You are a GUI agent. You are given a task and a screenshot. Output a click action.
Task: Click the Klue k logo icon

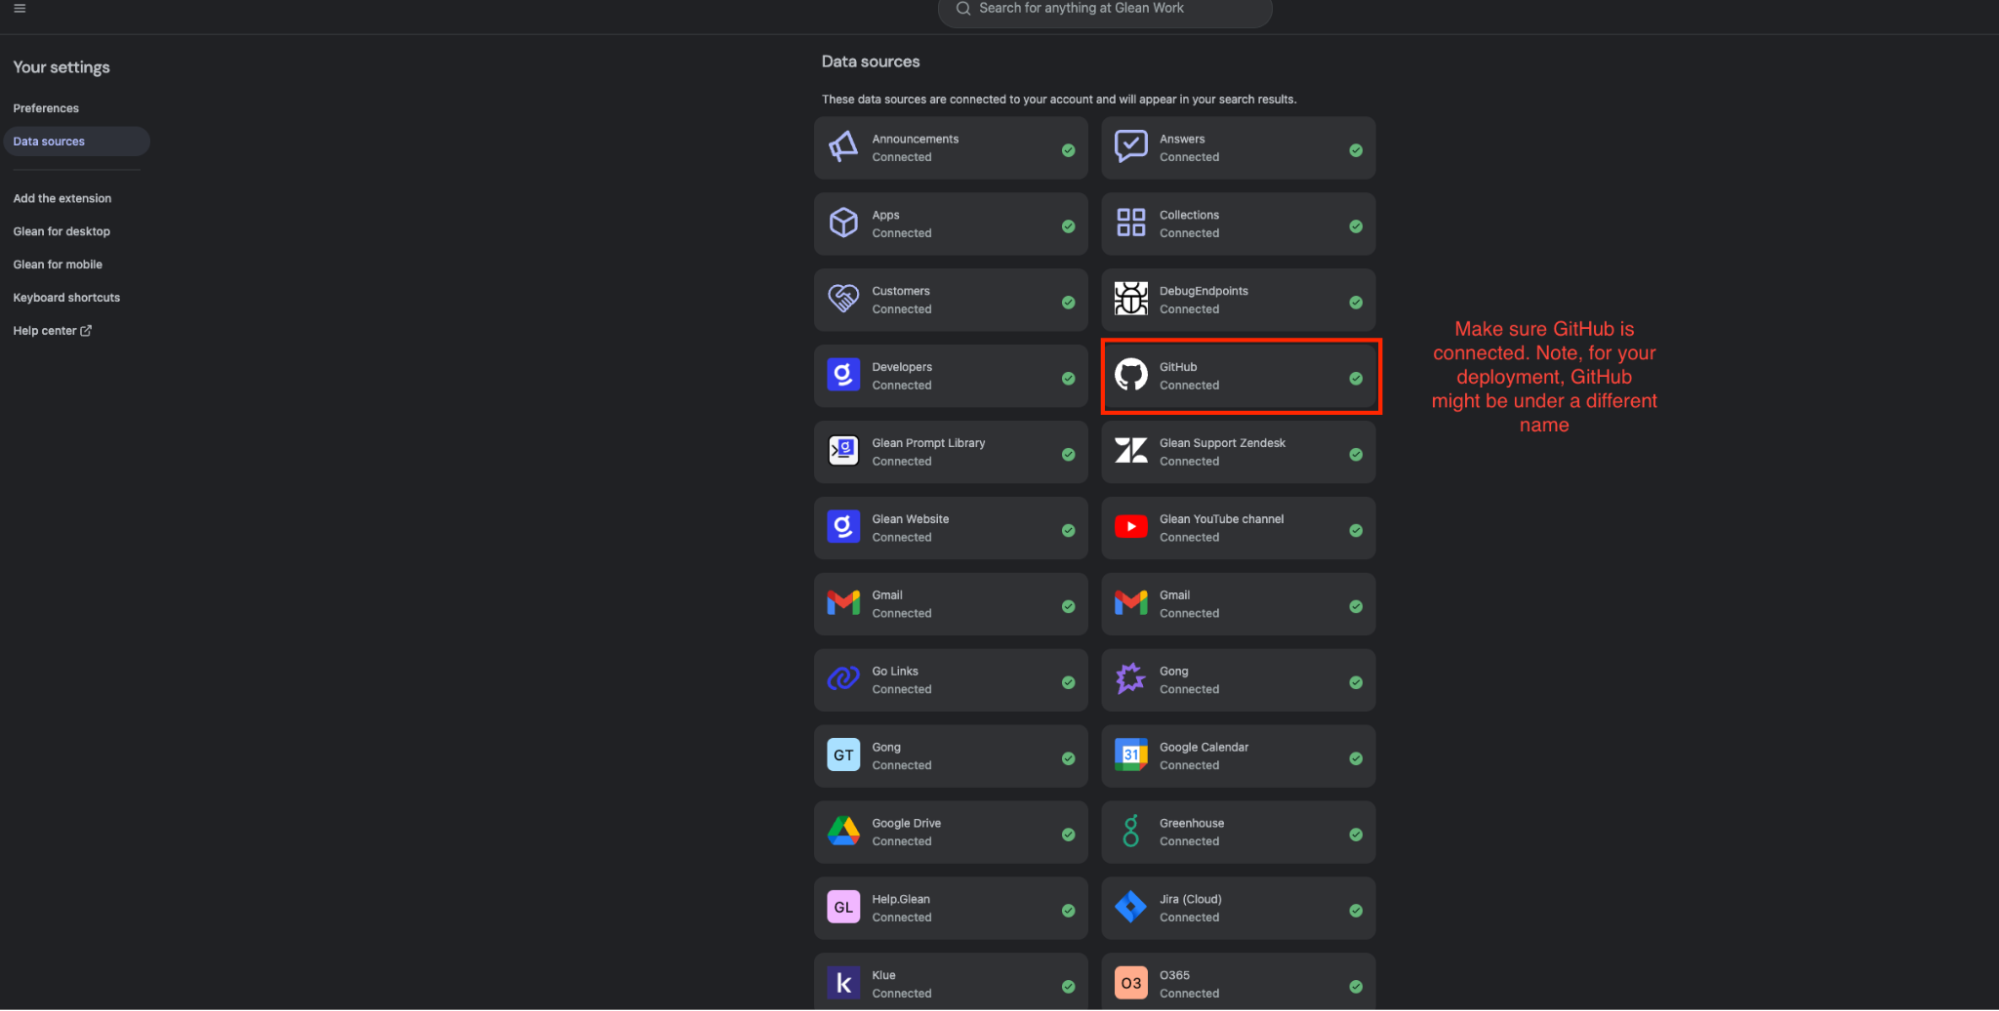[843, 983]
